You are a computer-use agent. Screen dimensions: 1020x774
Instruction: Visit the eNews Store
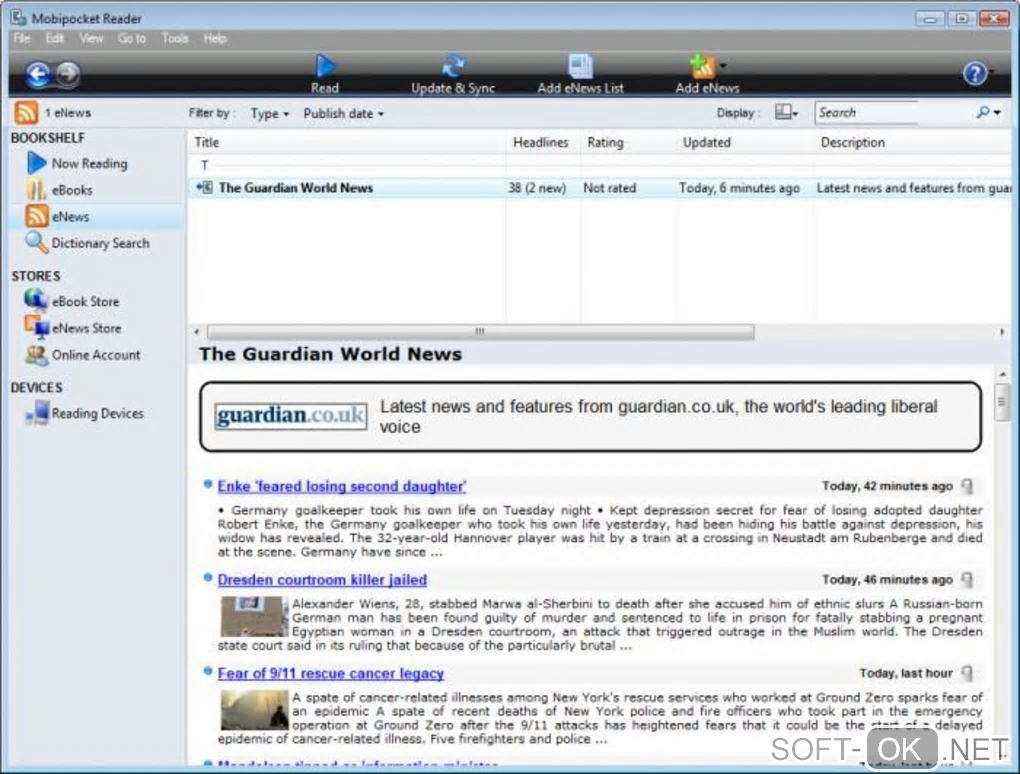click(x=73, y=328)
